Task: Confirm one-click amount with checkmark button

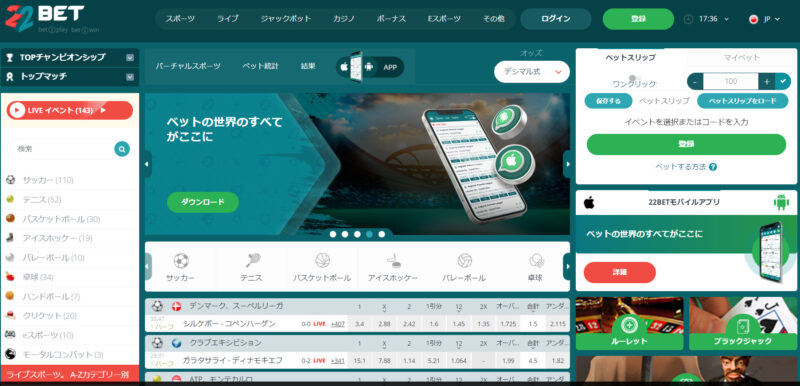Action: click(x=783, y=81)
